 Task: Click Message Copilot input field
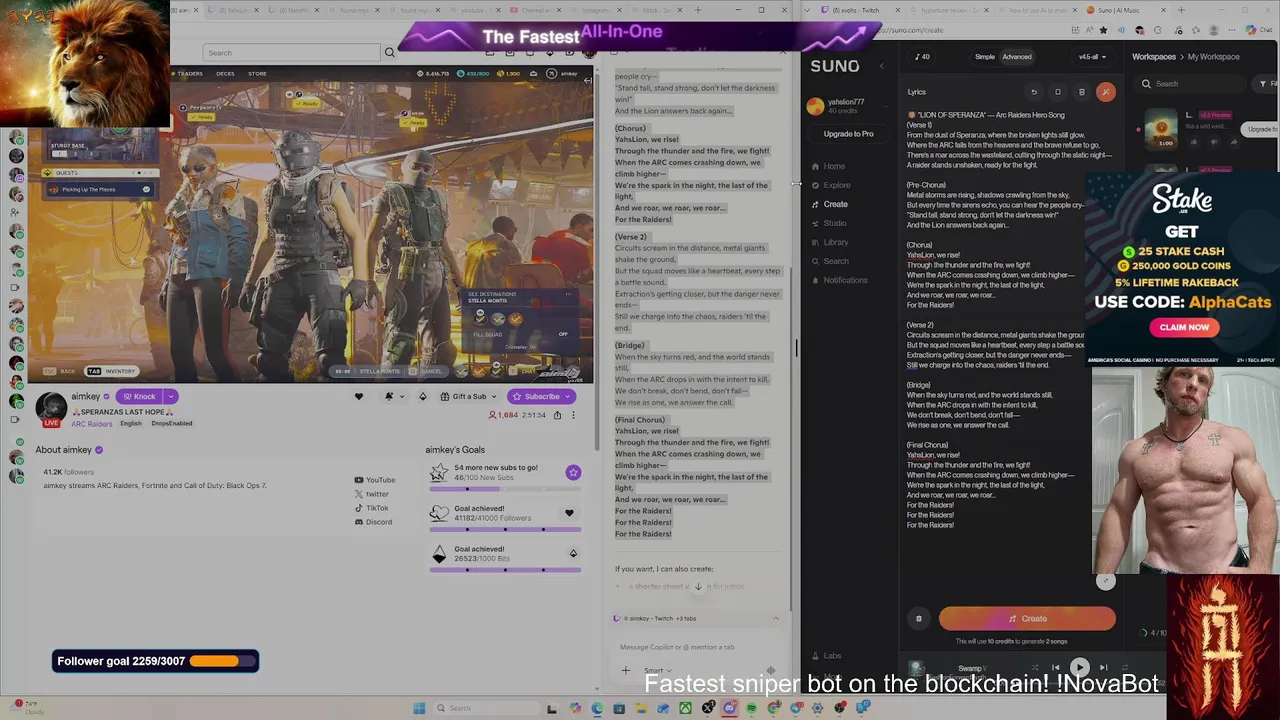coord(697,647)
